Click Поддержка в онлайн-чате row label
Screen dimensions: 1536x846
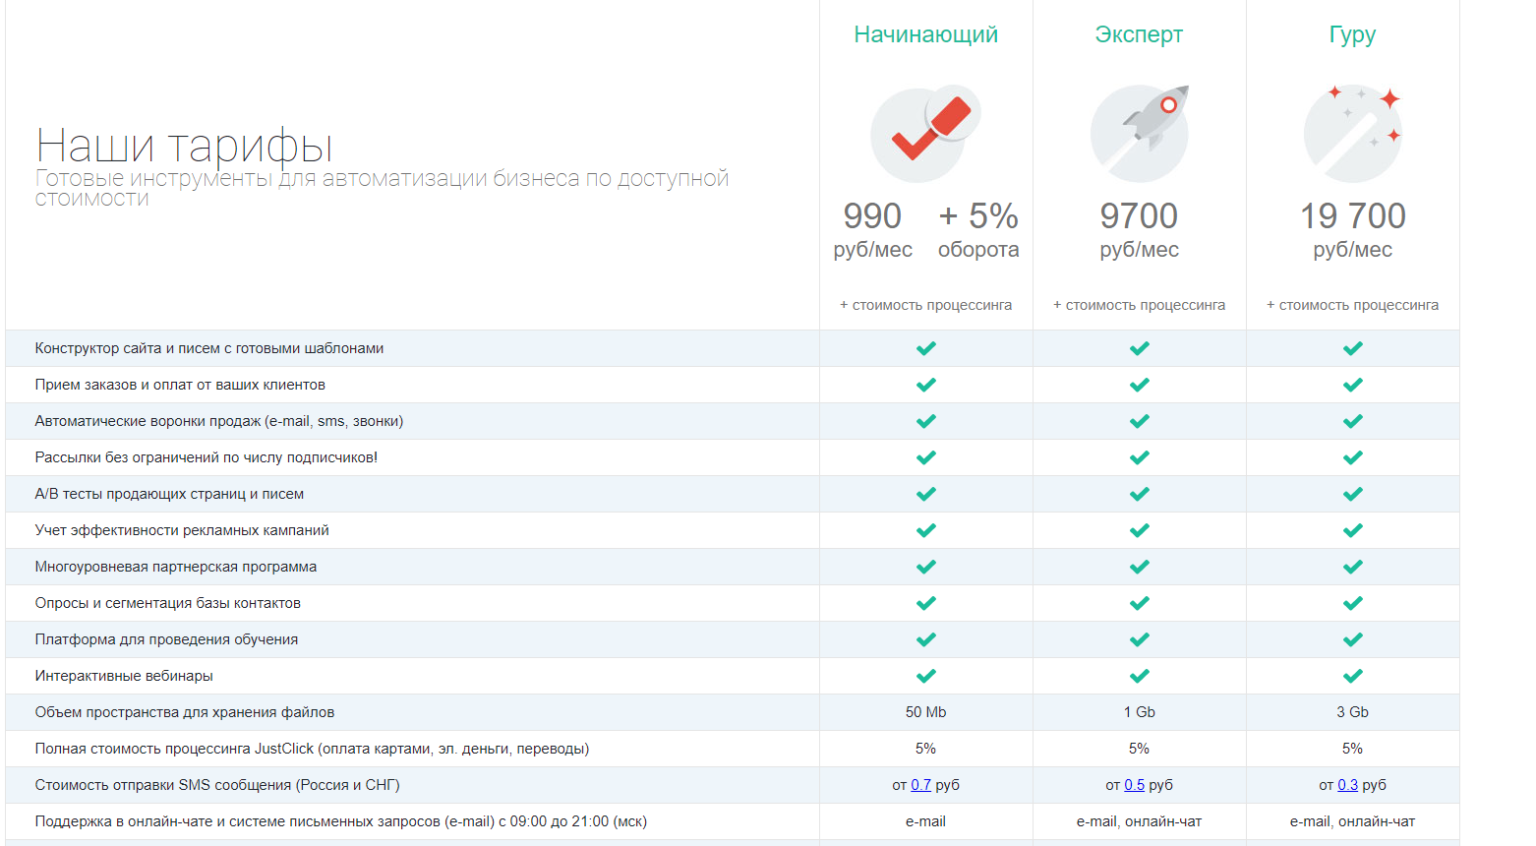[341, 822]
